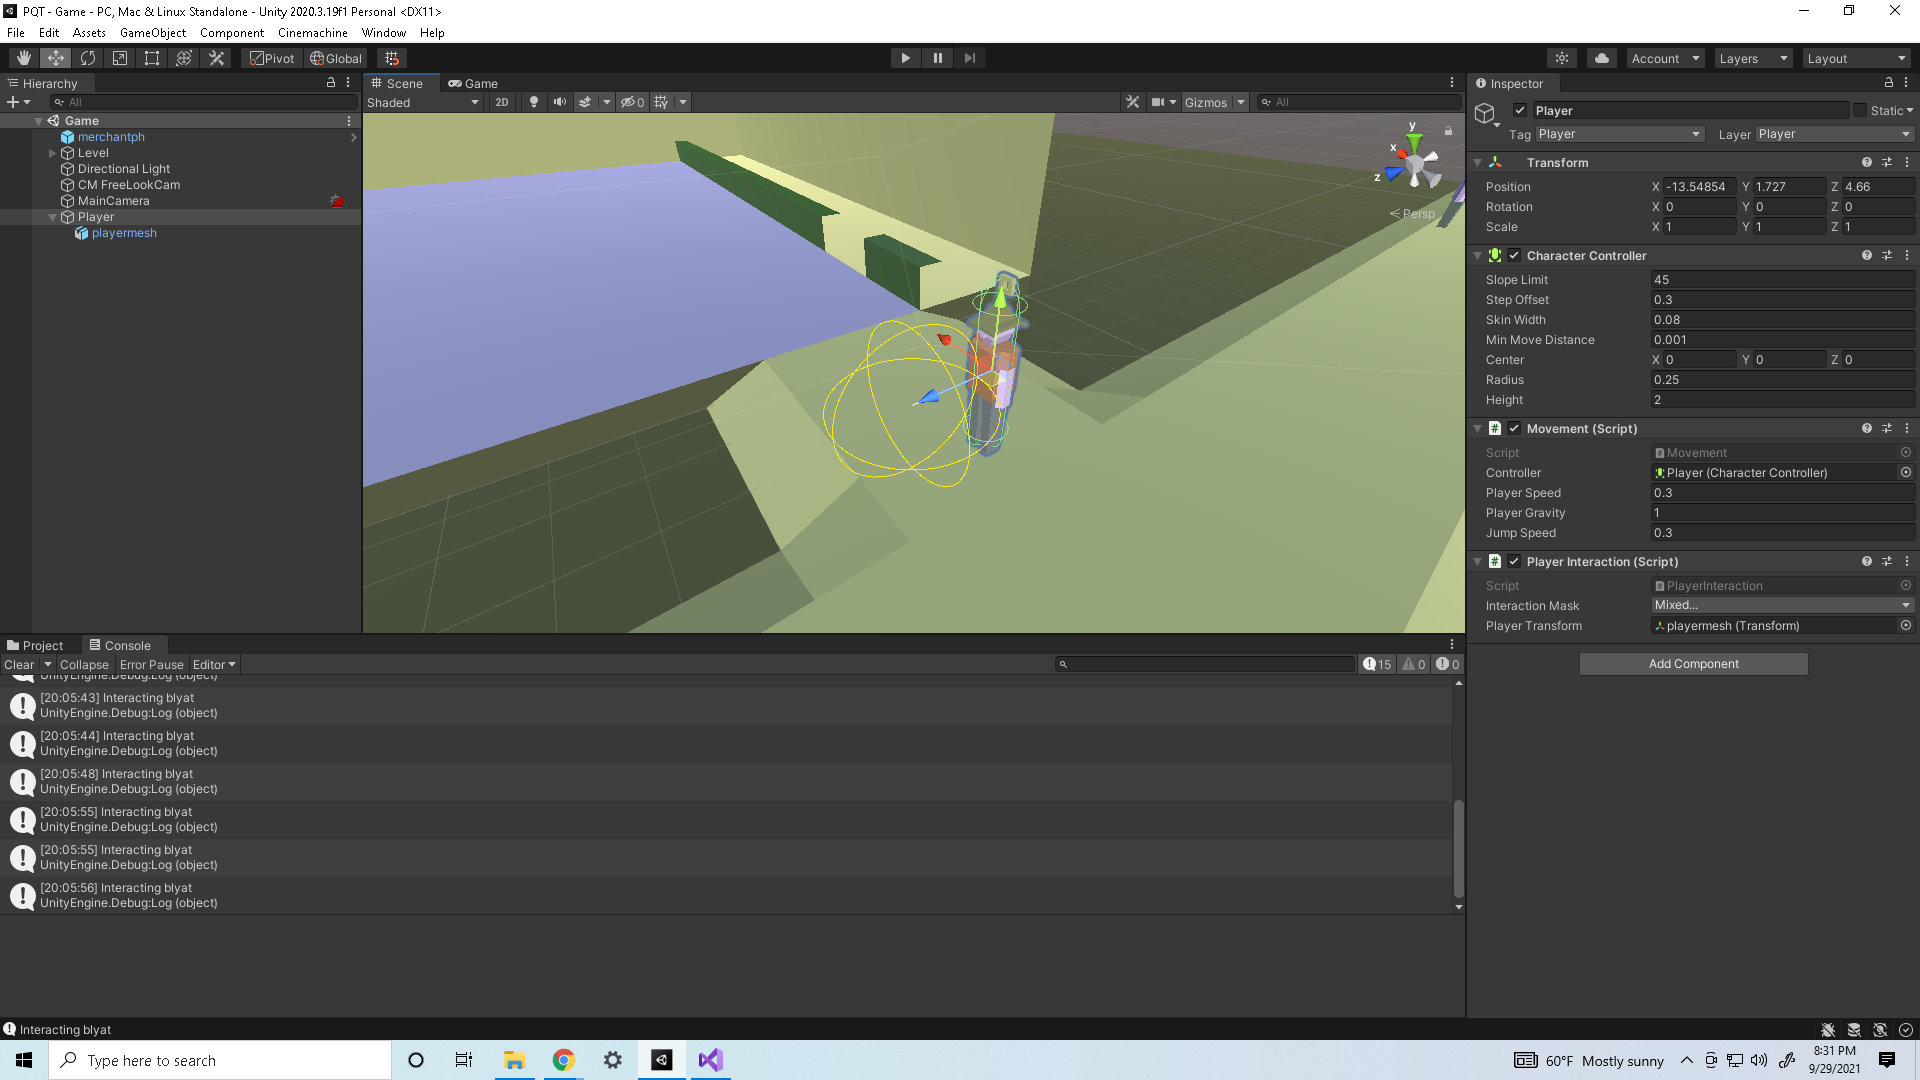Toggle hidden objects visibility counter
The image size is (1920, 1080).
[x=632, y=102]
